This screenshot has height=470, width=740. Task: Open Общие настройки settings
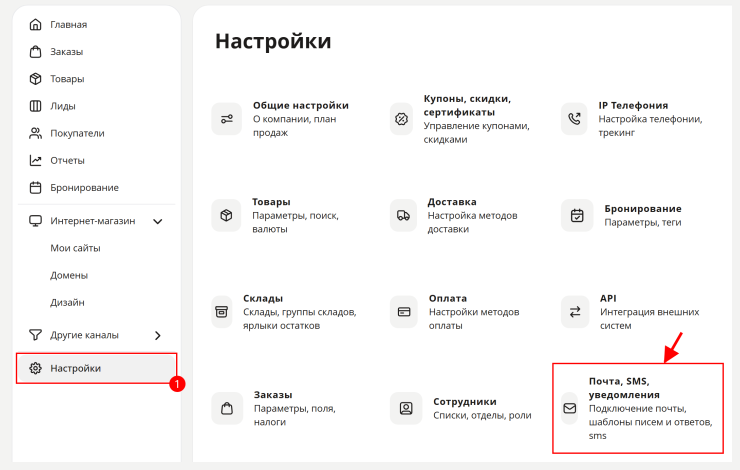(301, 105)
